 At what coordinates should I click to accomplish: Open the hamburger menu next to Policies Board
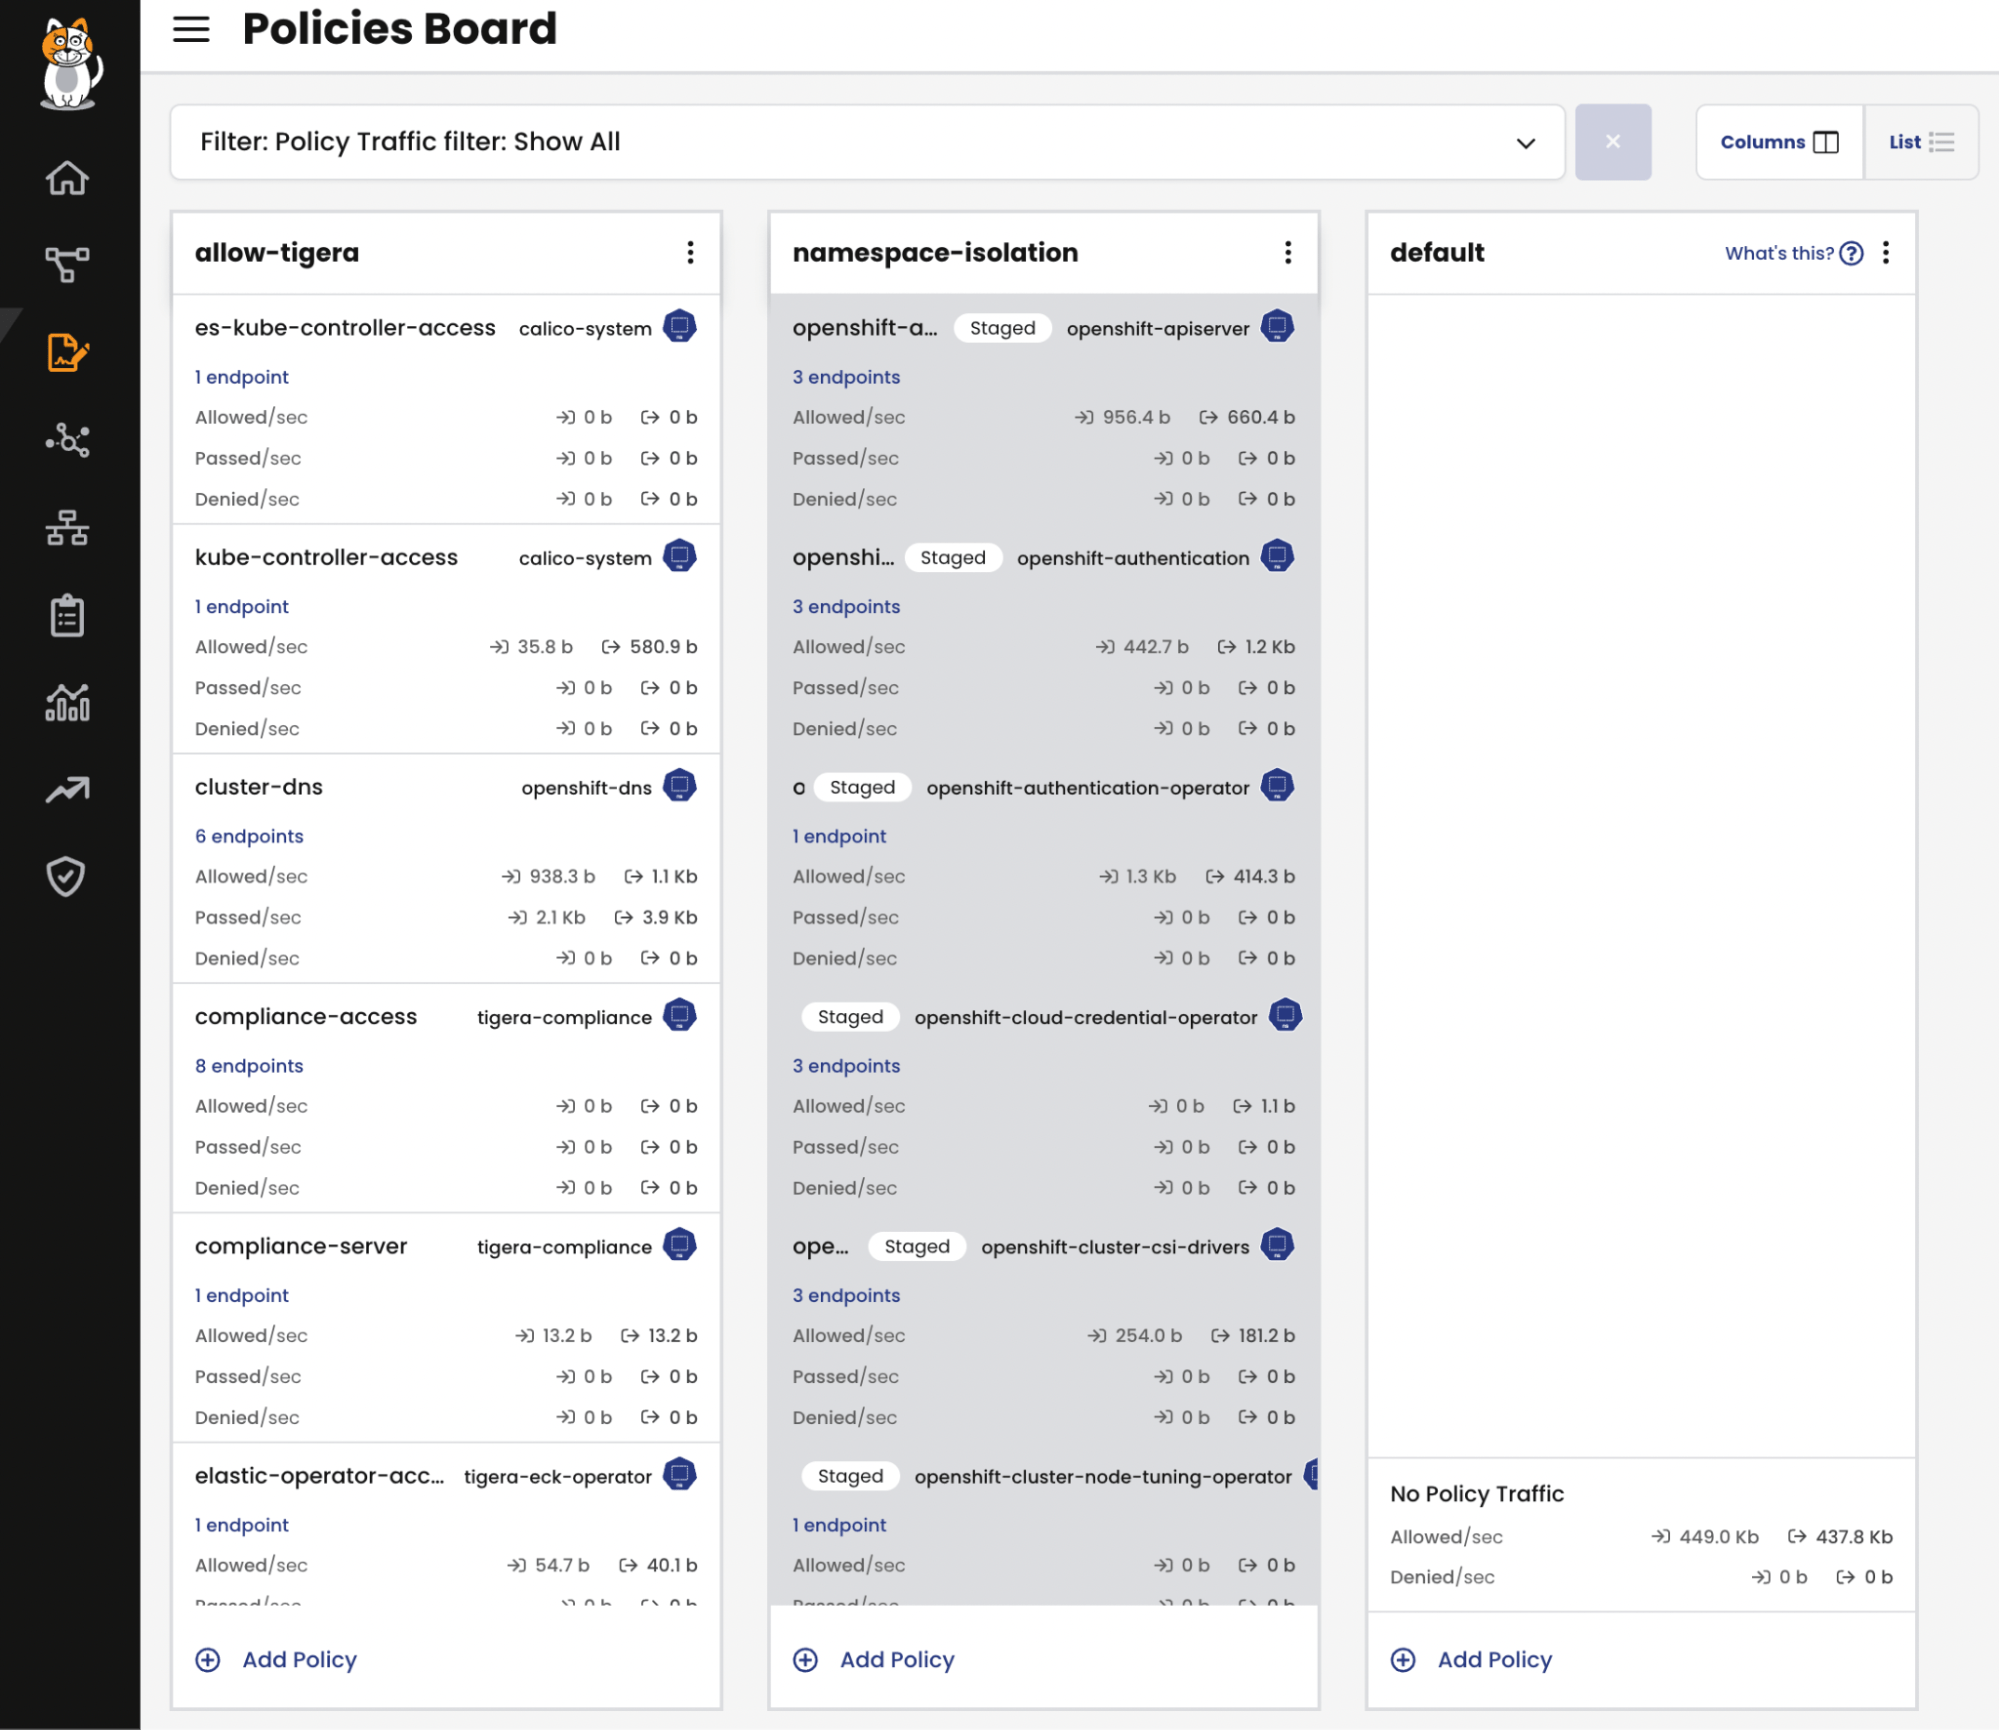(191, 29)
